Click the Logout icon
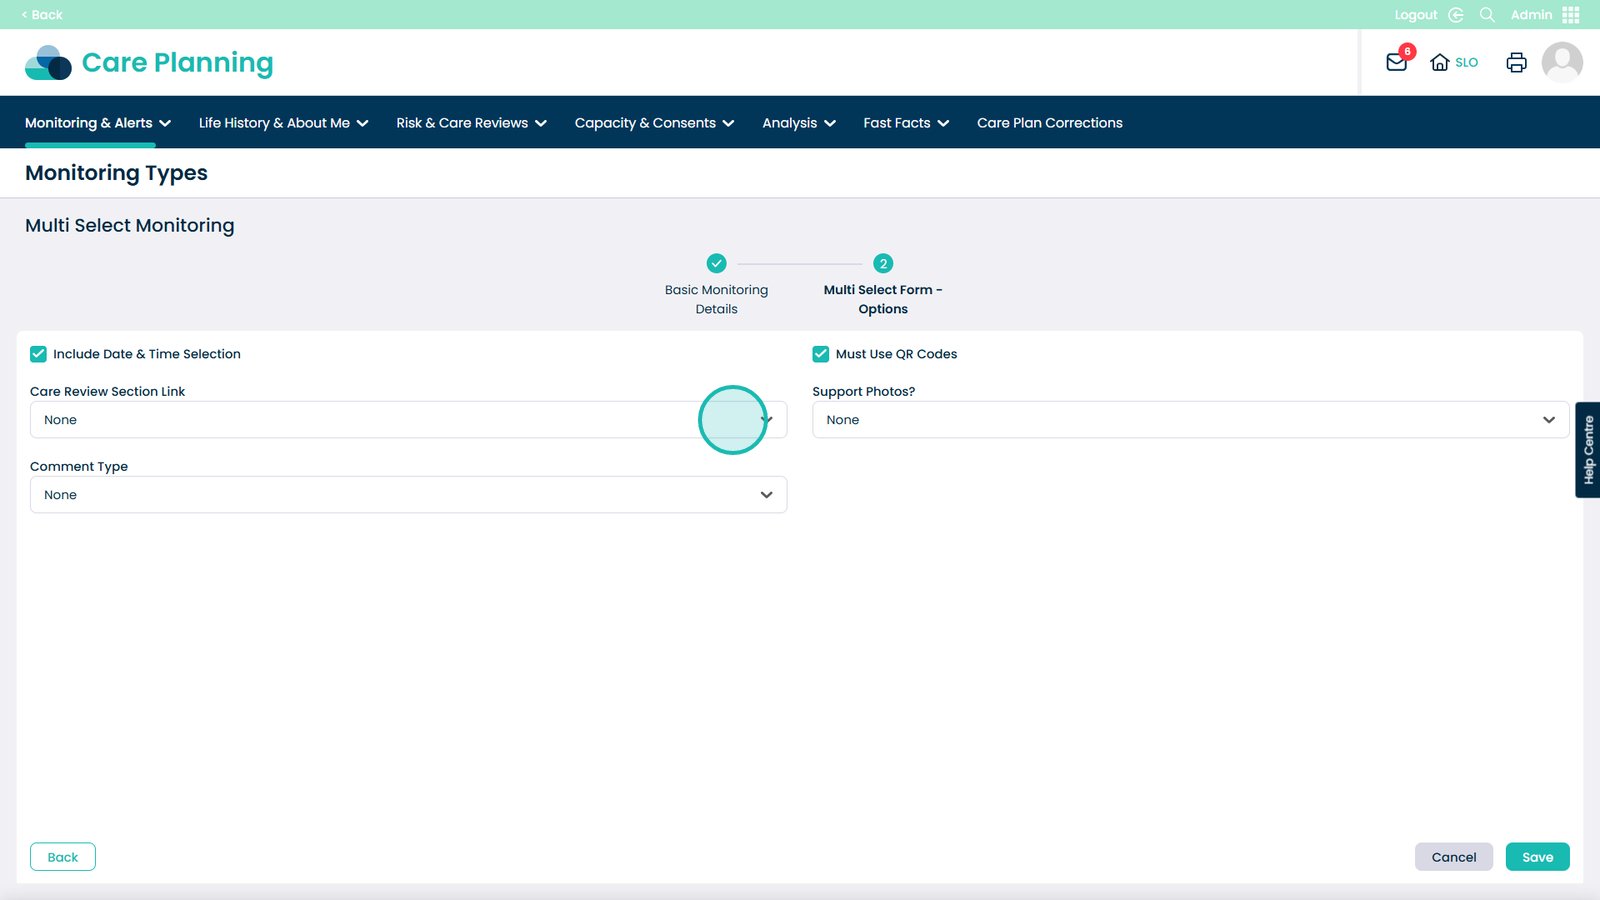 coord(1456,15)
